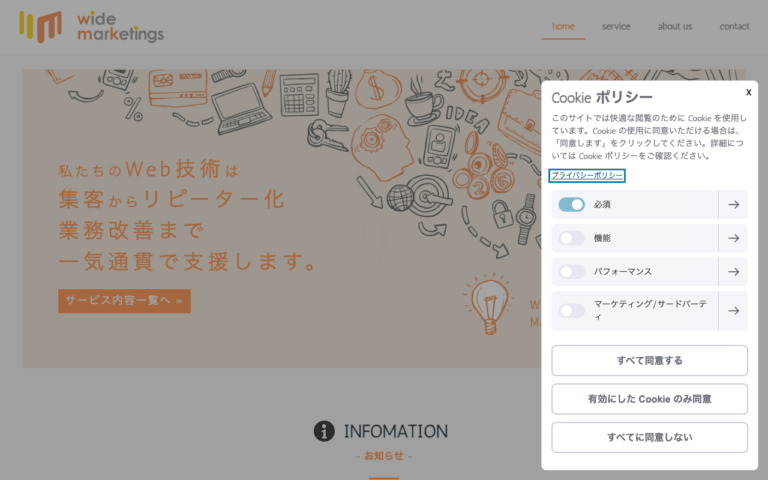
Task: Click the すべて同意する button
Action: 649,360
